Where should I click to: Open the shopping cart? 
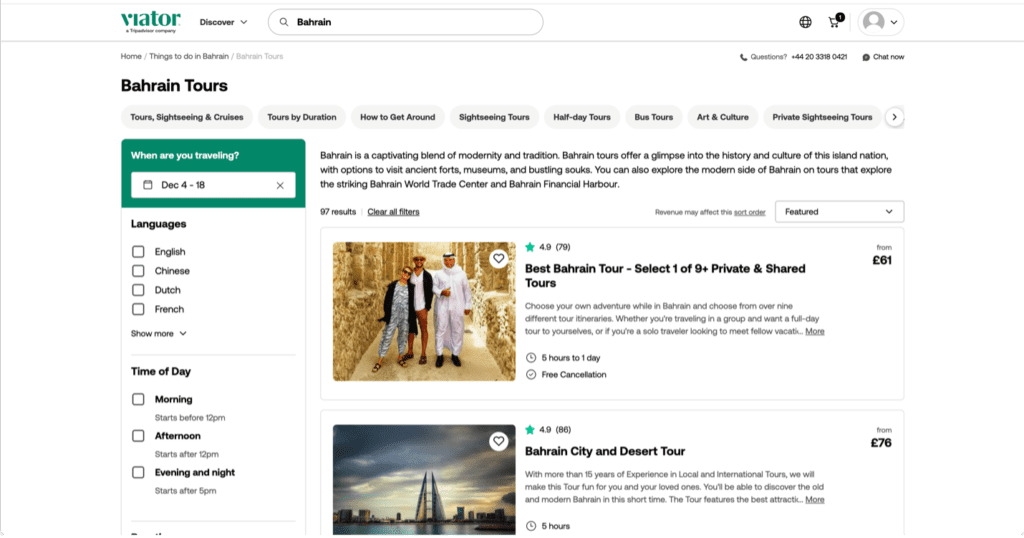pos(835,22)
